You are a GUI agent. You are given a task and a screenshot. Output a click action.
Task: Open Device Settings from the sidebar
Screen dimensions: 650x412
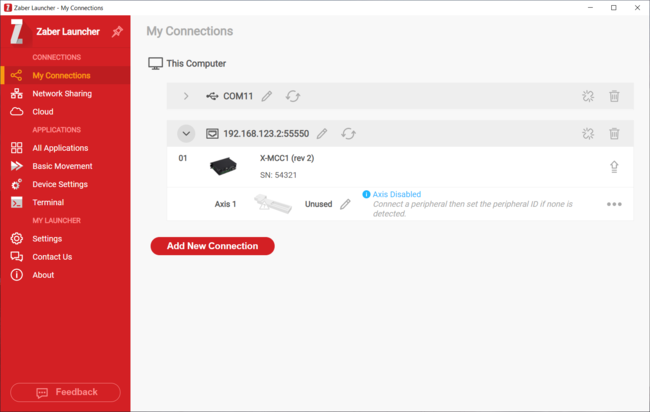60,184
